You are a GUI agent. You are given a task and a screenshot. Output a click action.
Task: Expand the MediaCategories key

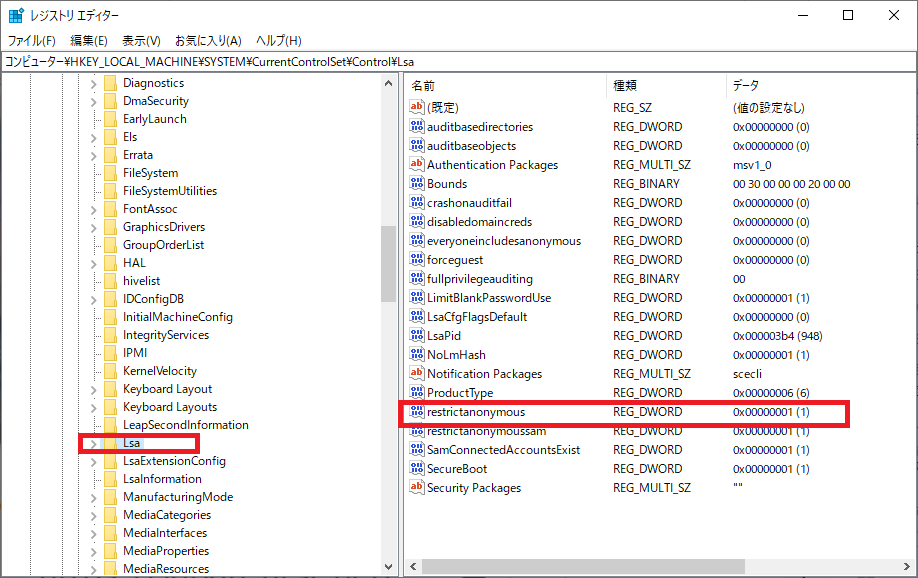coord(93,516)
